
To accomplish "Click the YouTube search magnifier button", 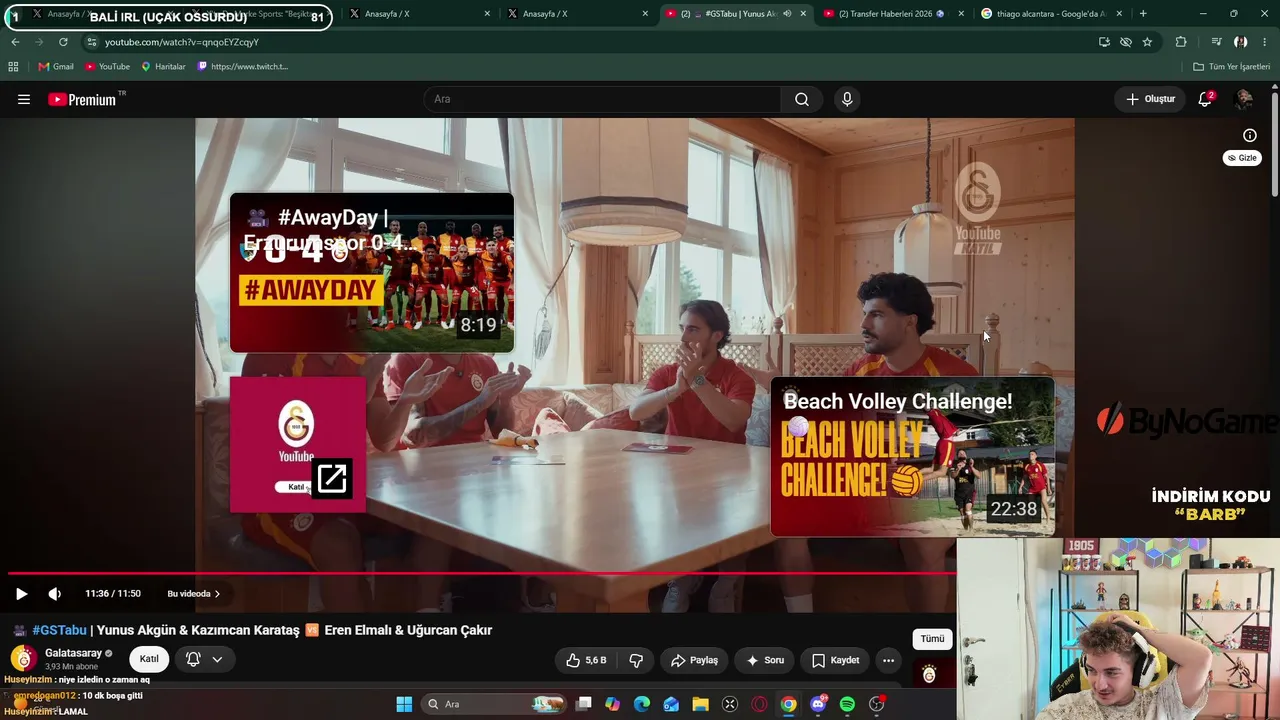I will (802, 99).
